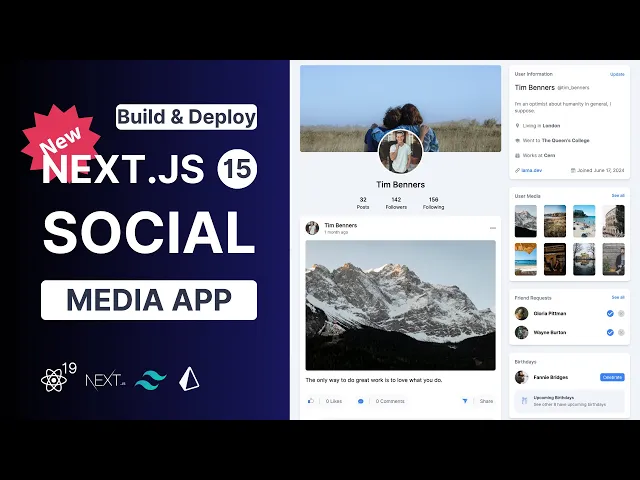Open the mountain thumbnail in User Media

(x=525, y=221)
